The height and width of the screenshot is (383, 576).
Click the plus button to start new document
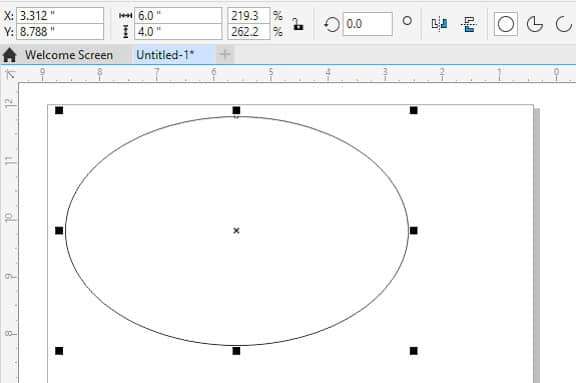(x=225, y=55)
